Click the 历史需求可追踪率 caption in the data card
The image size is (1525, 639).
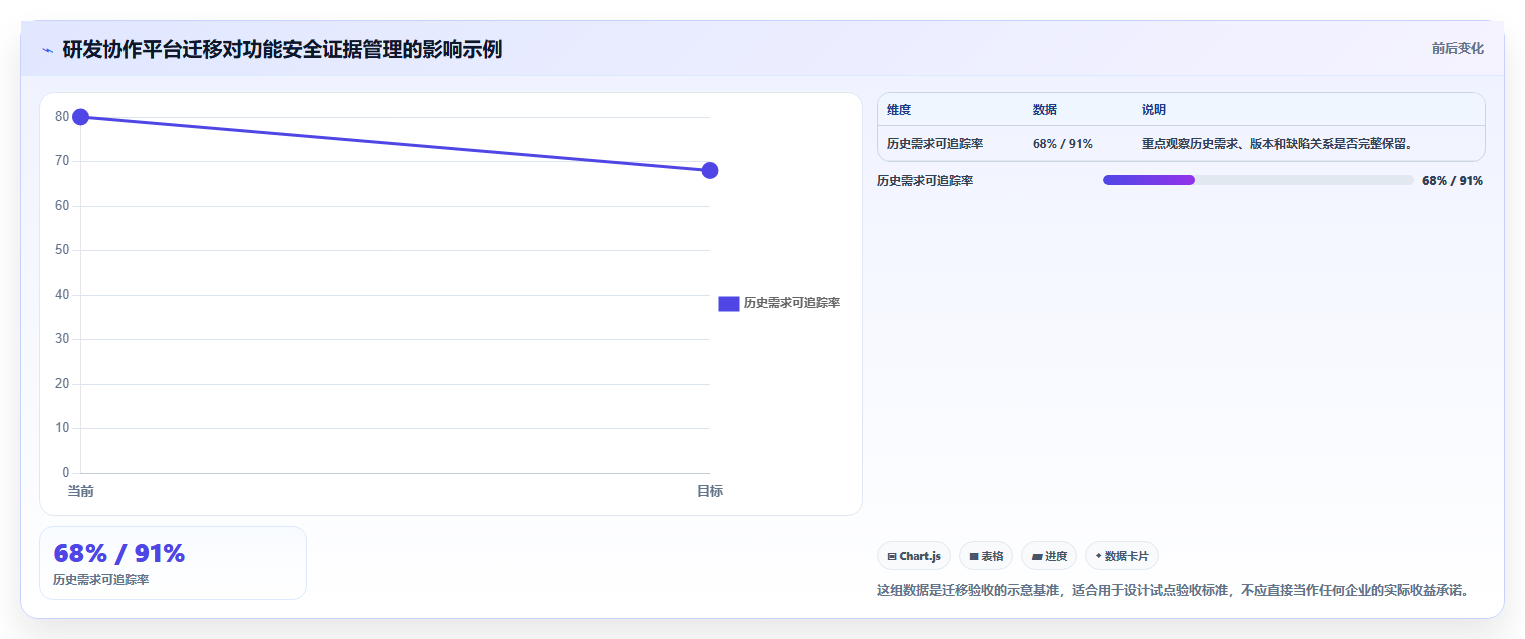pyautogui.click(x=101, y=580)
